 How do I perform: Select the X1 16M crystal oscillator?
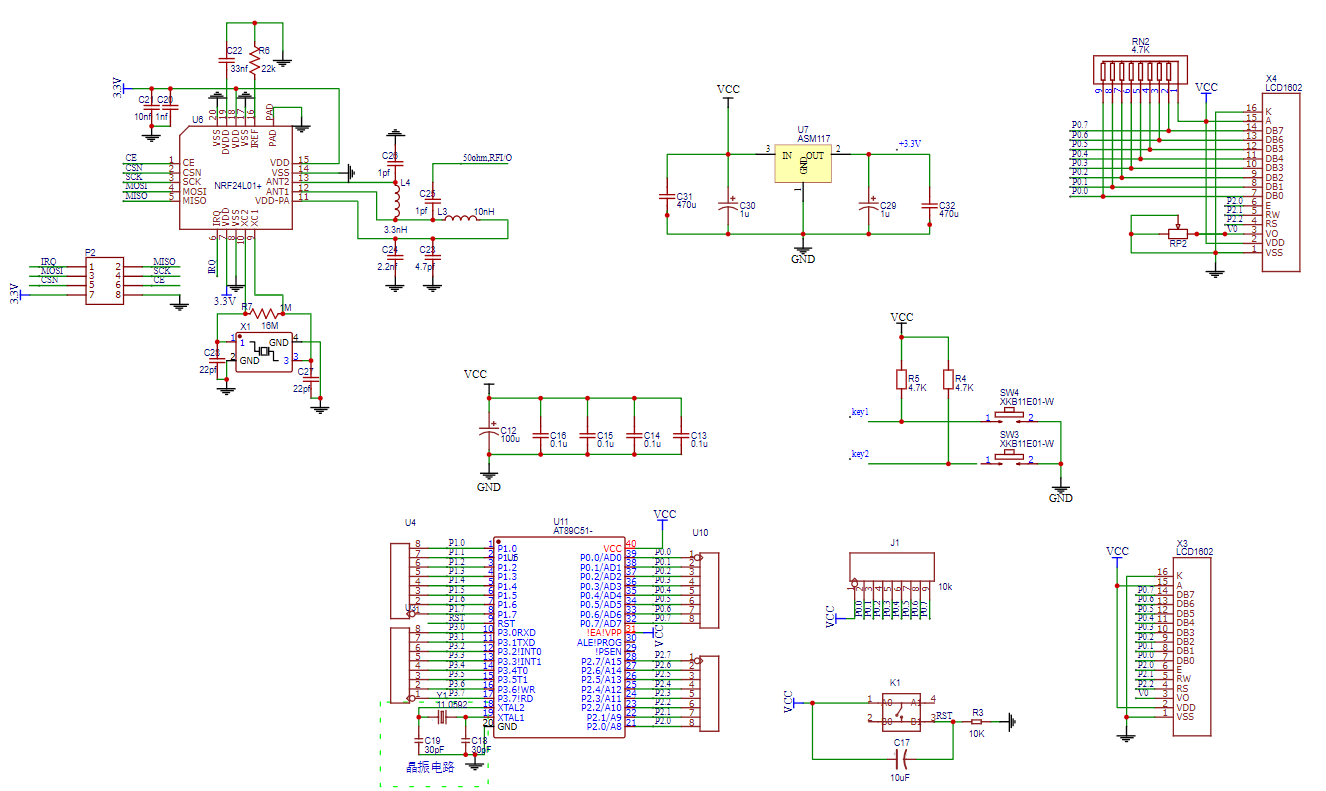pyautogui.click(x=264, y=351)
